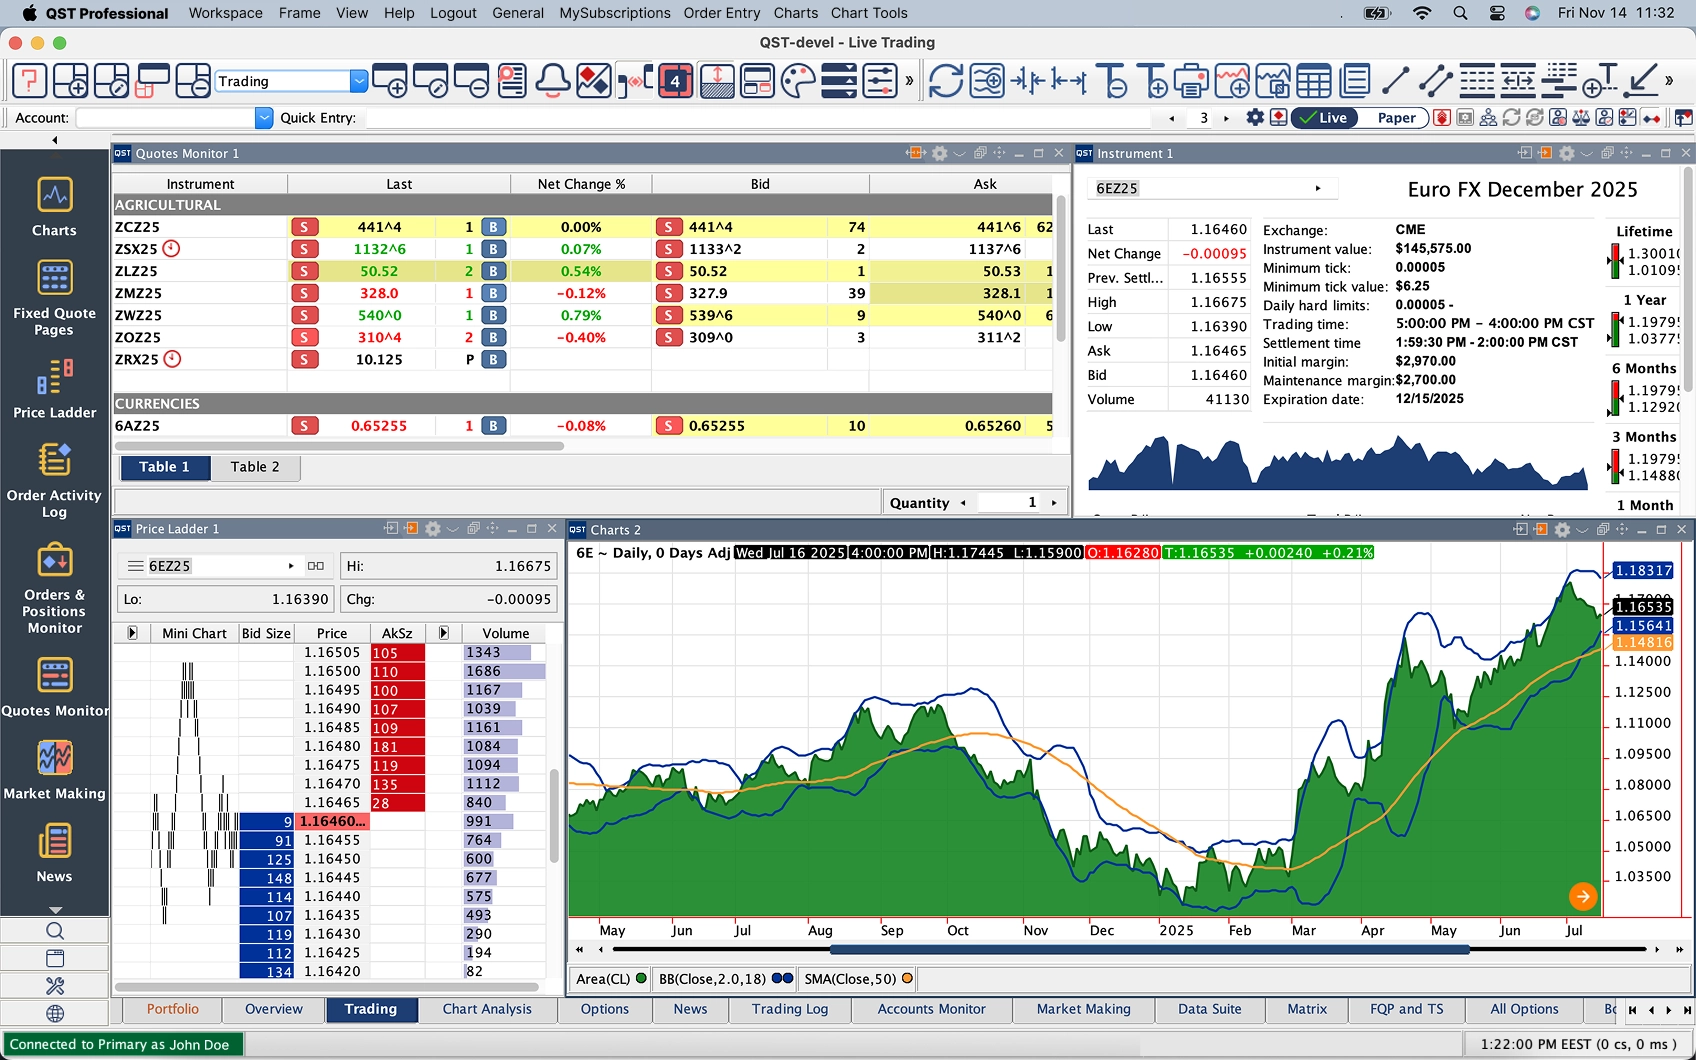Click buy B button for ZLZ25
The height and width of the screenshot is (1060, 1696).
(x=493, y=271)
